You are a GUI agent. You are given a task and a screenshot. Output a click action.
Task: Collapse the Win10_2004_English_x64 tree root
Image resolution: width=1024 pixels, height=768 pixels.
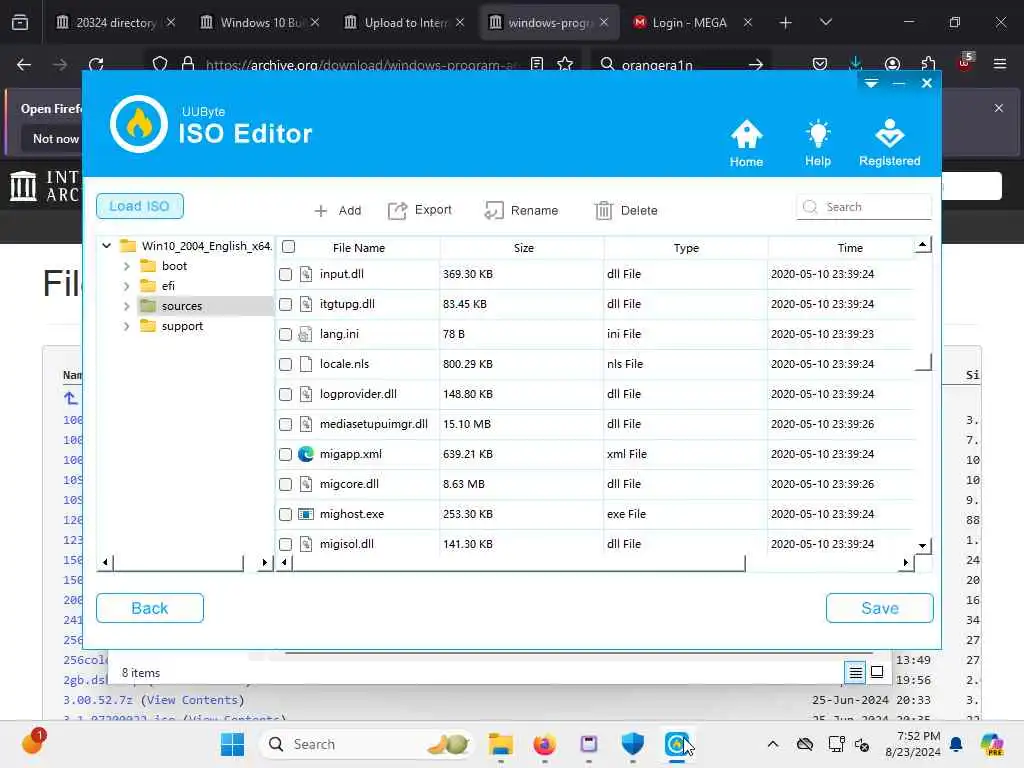pyautogui.click(x=106, y=246)
